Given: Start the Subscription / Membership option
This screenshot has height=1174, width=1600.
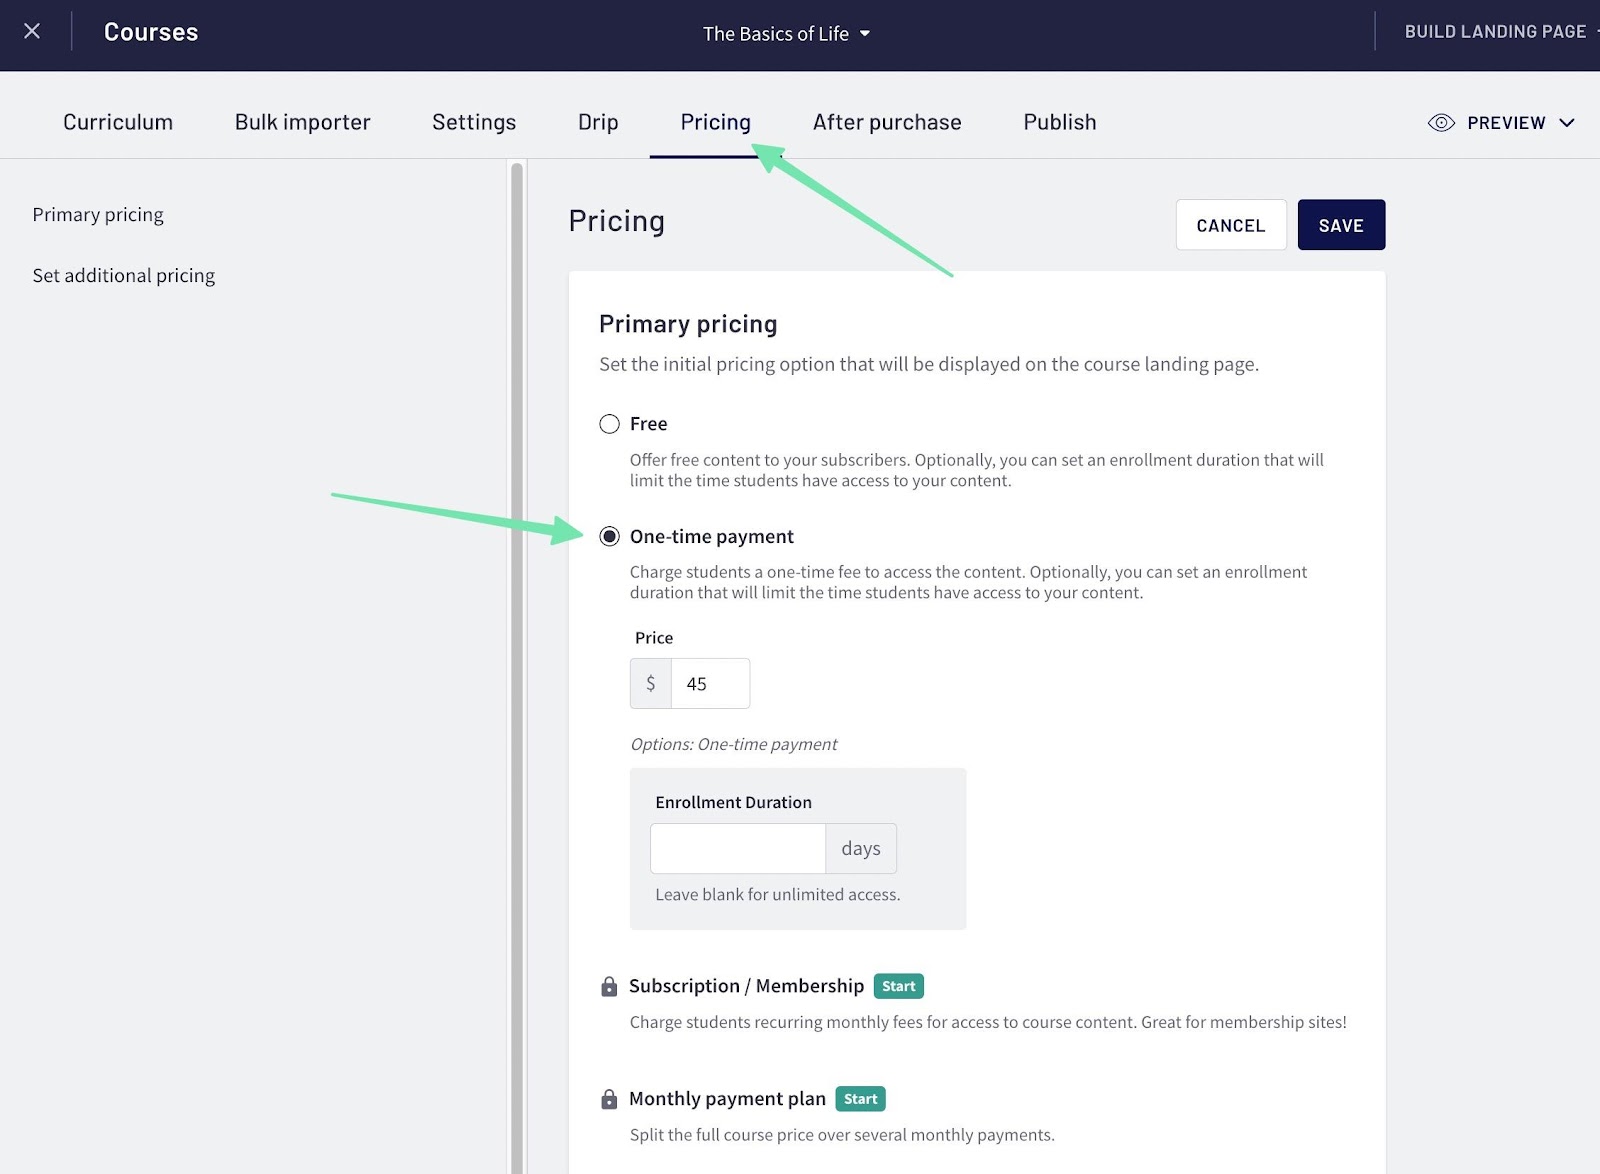Looking at the screenshot, I should [898, 986].
